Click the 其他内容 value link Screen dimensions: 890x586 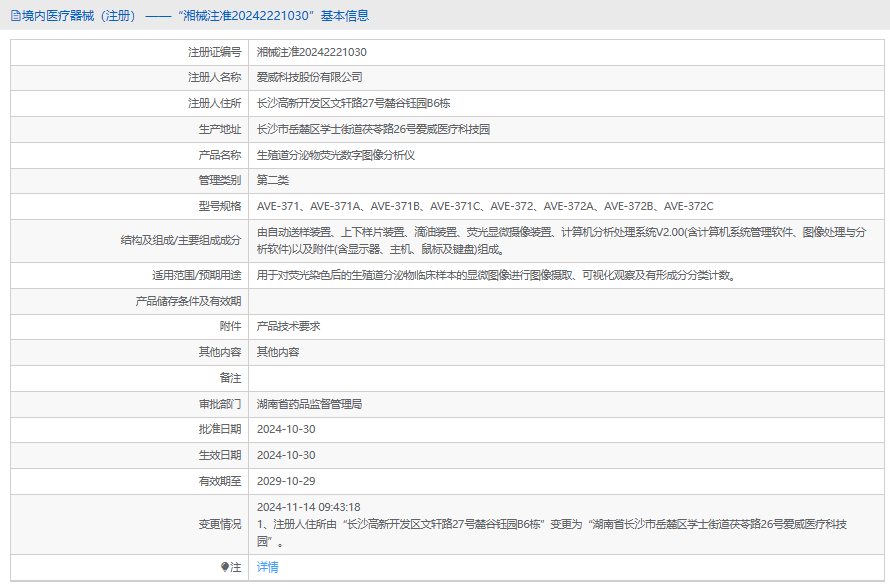[x=278, y=352]
